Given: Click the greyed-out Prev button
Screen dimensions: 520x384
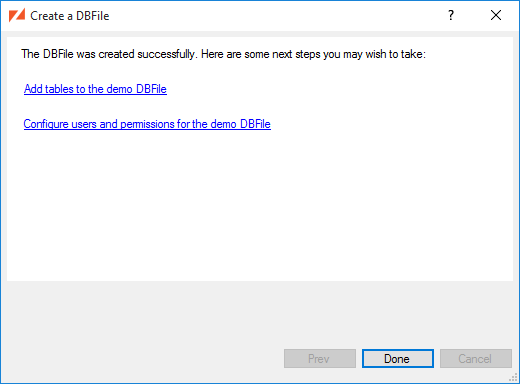Looking at the screenshot, I should (x=320, y=359).
